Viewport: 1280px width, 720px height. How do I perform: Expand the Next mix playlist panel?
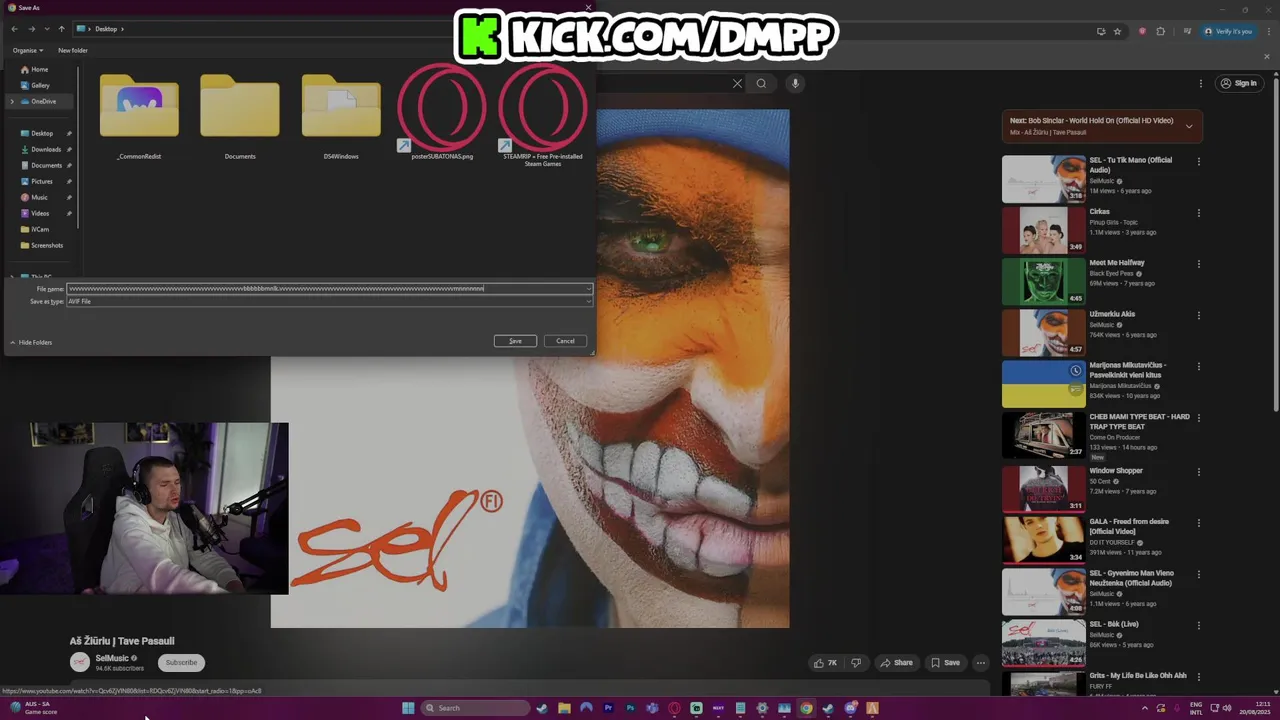tap(1189, 126)
